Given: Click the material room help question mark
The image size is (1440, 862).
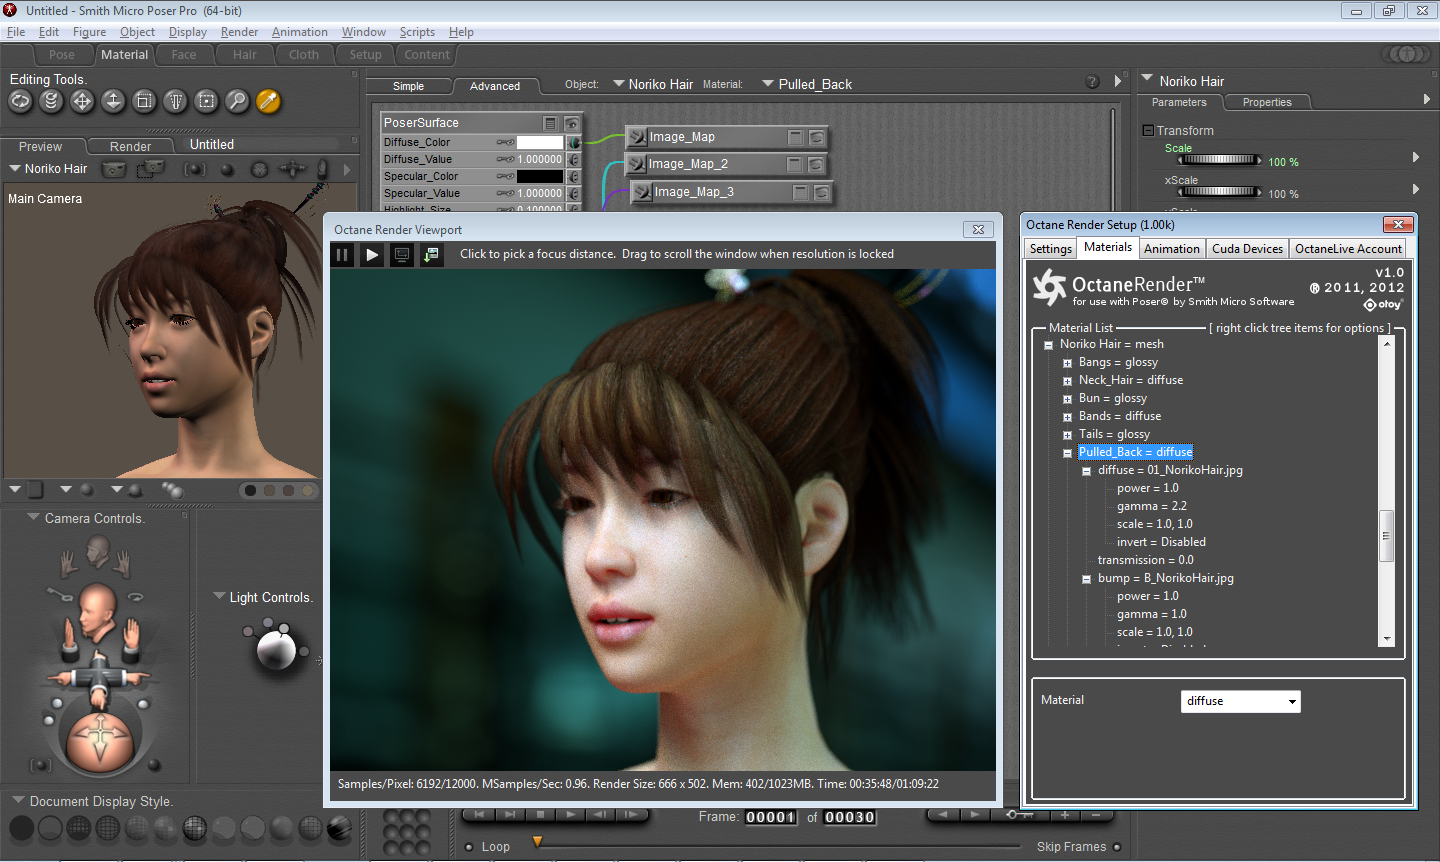Looking at the screenshot, I should pyautogui.click(x=1092, y=82).
